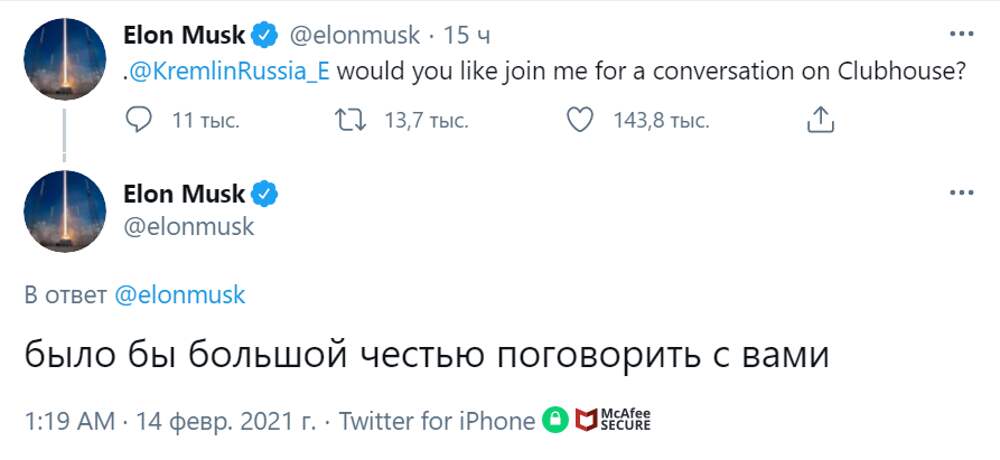Click the "1:19 AM · 14 февр. 2021 г." timestamp
The width and height of the screenshot is (1000, 460).
coord(172,421)
